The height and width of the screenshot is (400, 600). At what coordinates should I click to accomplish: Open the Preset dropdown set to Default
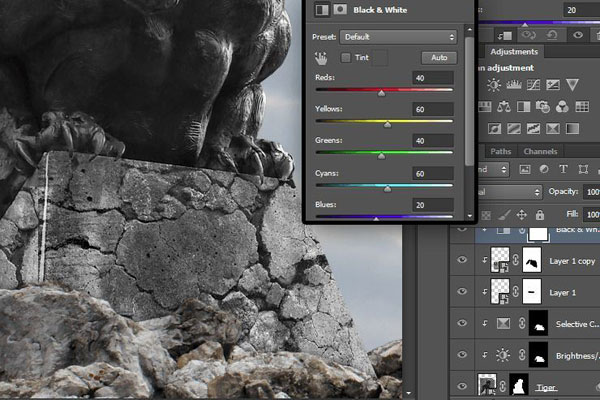(398, 37)
